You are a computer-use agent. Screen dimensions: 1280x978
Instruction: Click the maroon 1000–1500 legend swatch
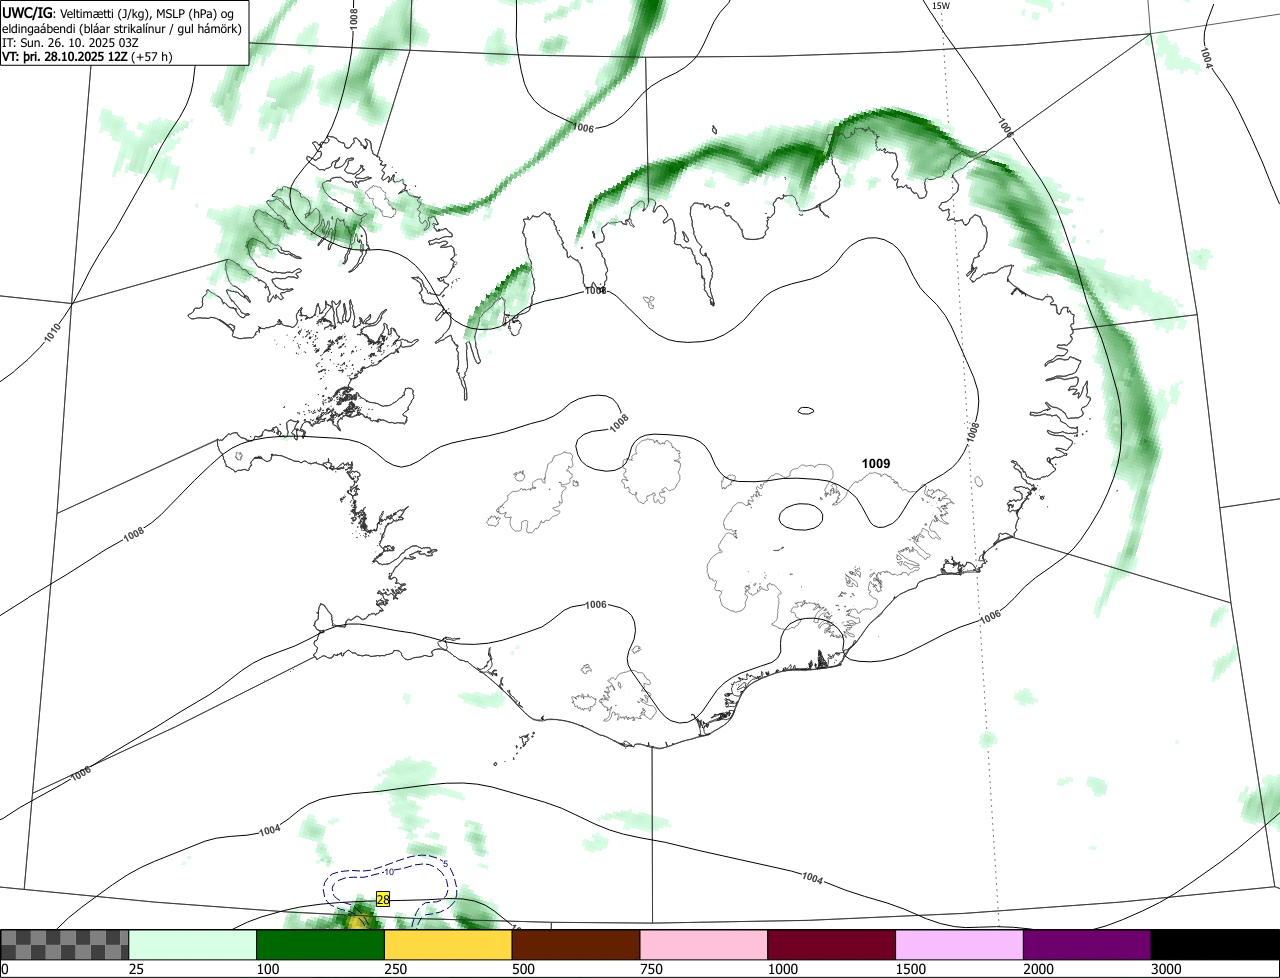pyautogui.click(x=832, y=944)
